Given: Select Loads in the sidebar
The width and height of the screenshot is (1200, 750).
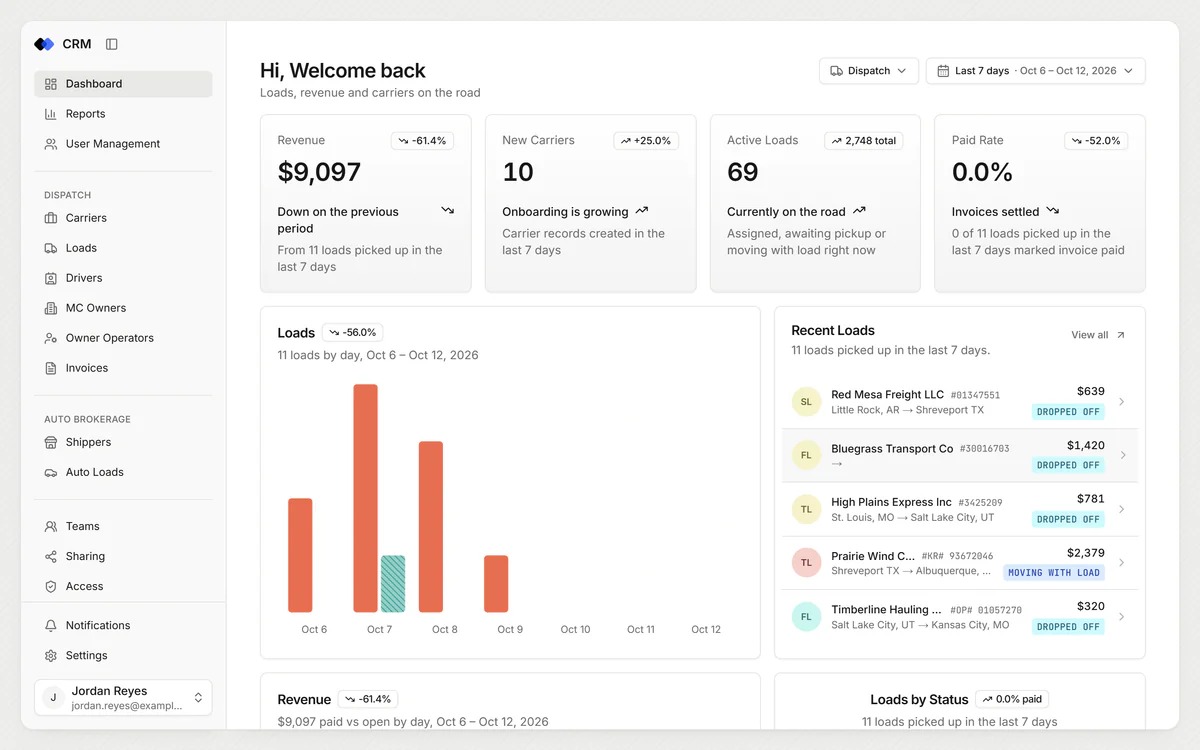Looking at the screenshot, I should coord(123,248).
